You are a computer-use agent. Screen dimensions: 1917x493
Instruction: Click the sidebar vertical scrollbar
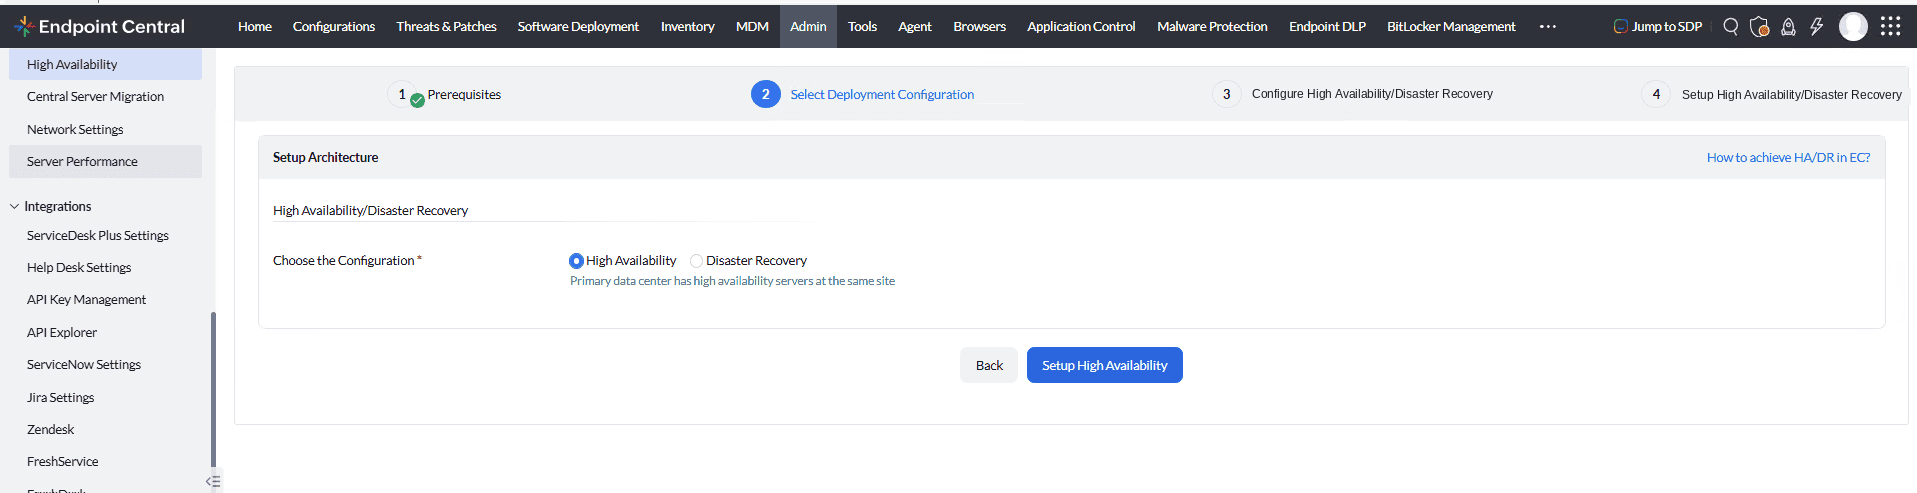coord(213,388)
